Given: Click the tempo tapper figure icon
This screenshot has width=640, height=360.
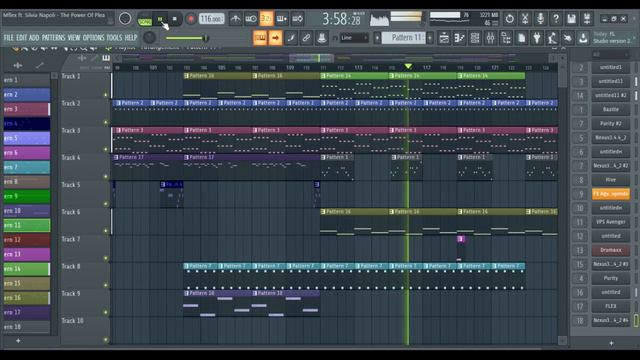Looking at the screenshot, I should pos(552,38).
